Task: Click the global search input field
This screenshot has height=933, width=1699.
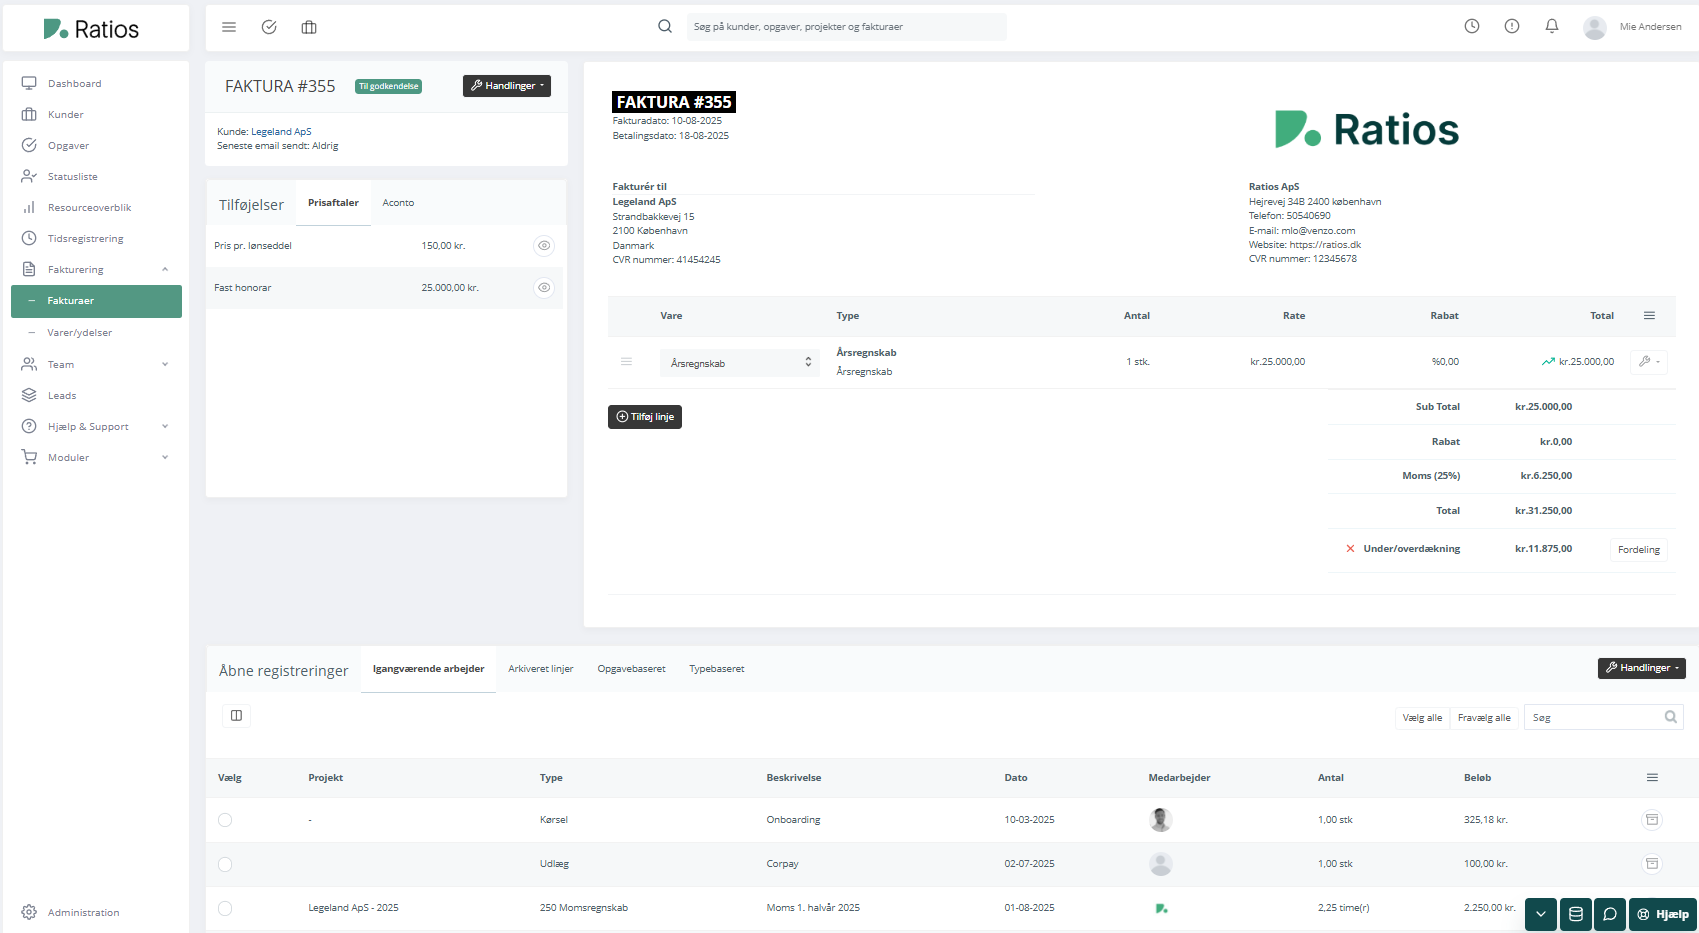Action: point(845,27)
